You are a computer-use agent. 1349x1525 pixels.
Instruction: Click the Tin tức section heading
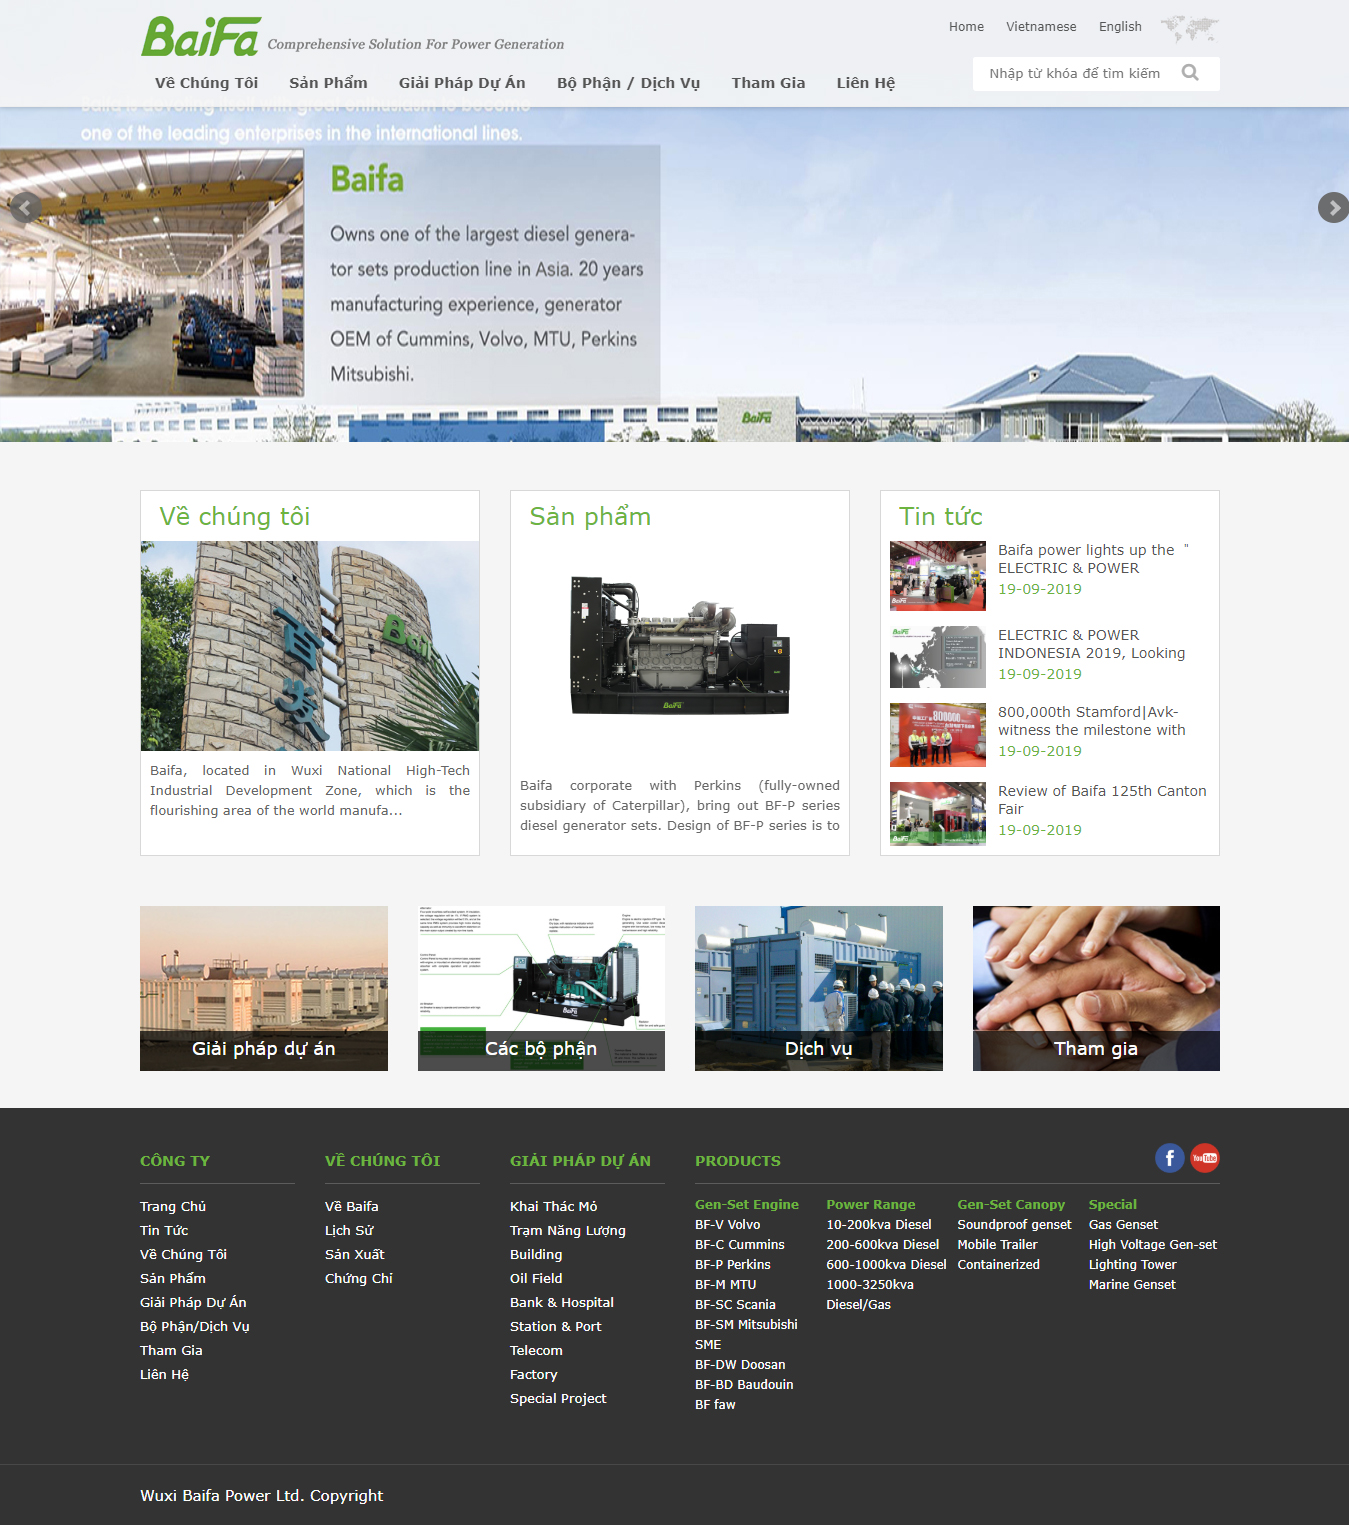(x=941, y=517)
